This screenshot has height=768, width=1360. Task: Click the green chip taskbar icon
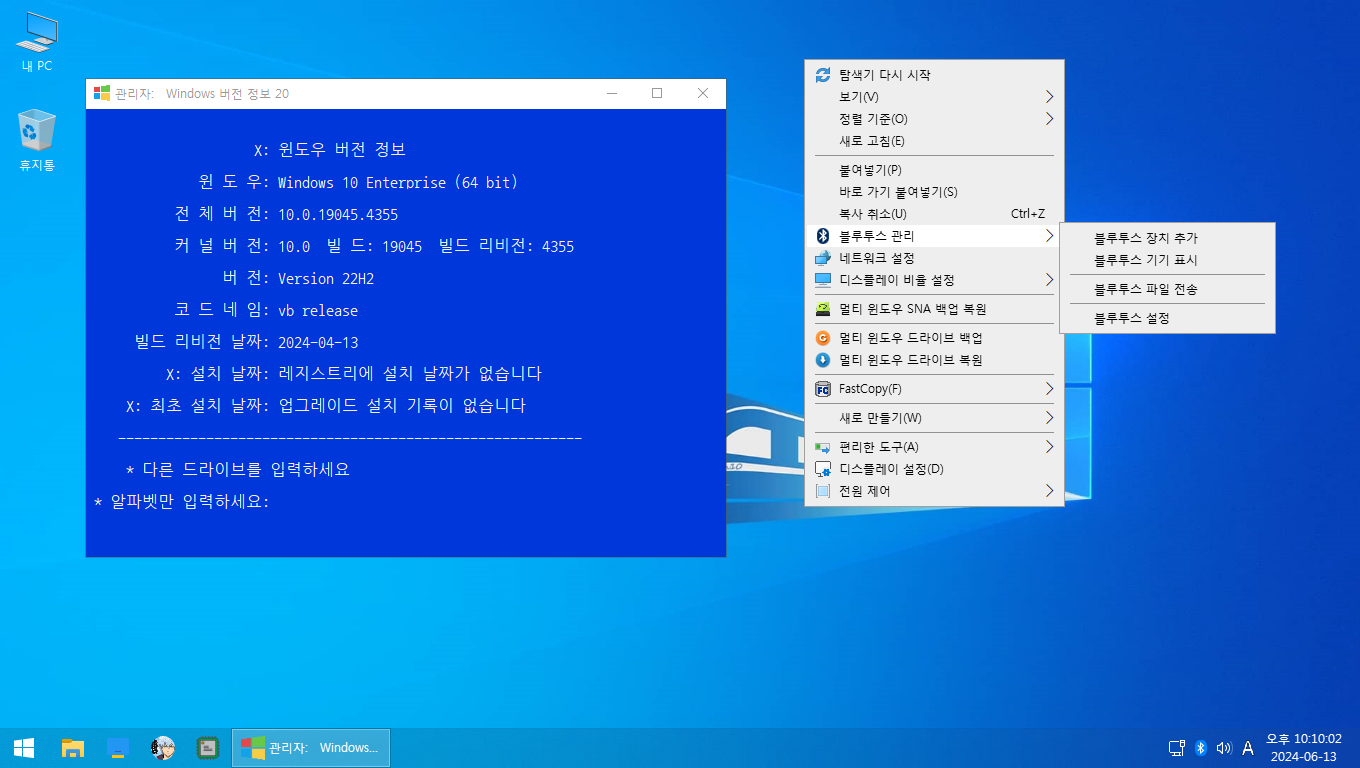click(x=208, y=748)
